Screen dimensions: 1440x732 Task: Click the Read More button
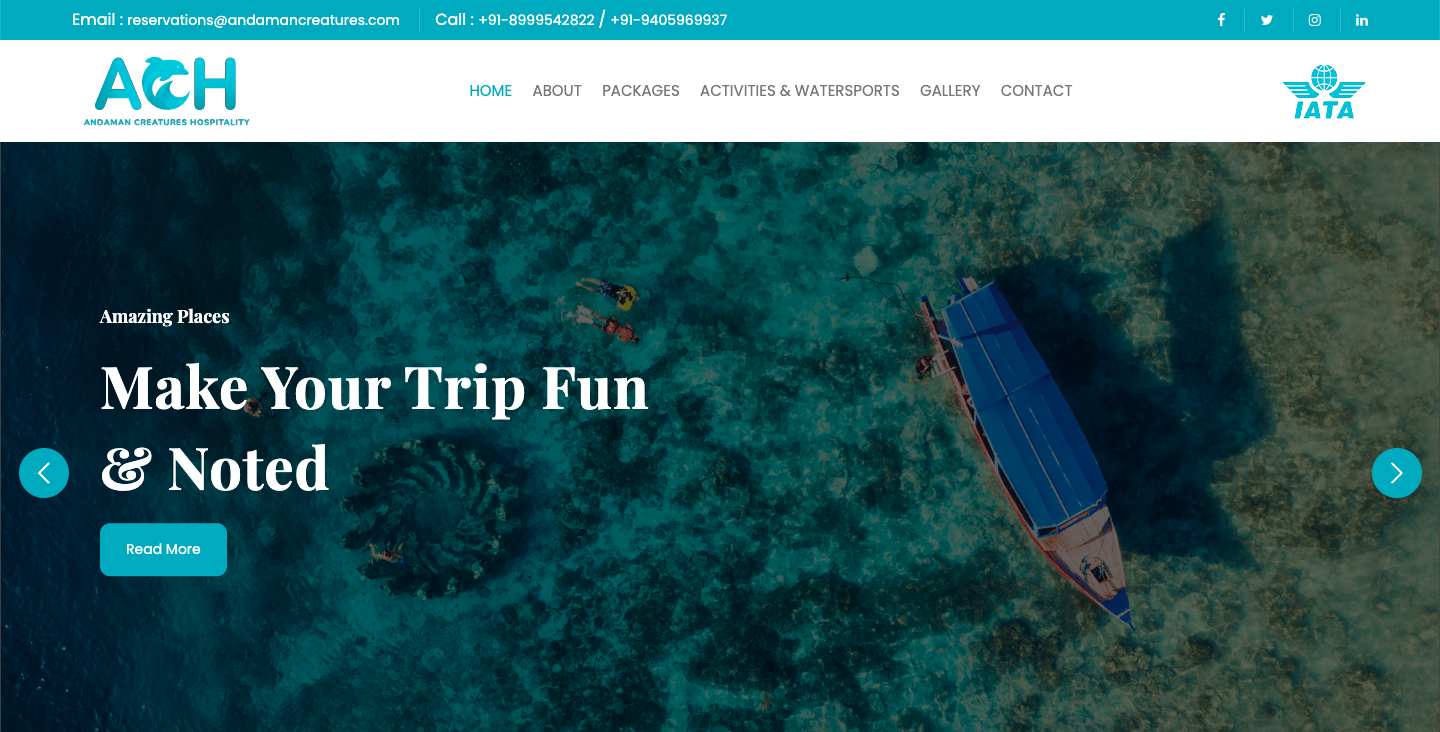pyautogui.click(x=163, y=549)
